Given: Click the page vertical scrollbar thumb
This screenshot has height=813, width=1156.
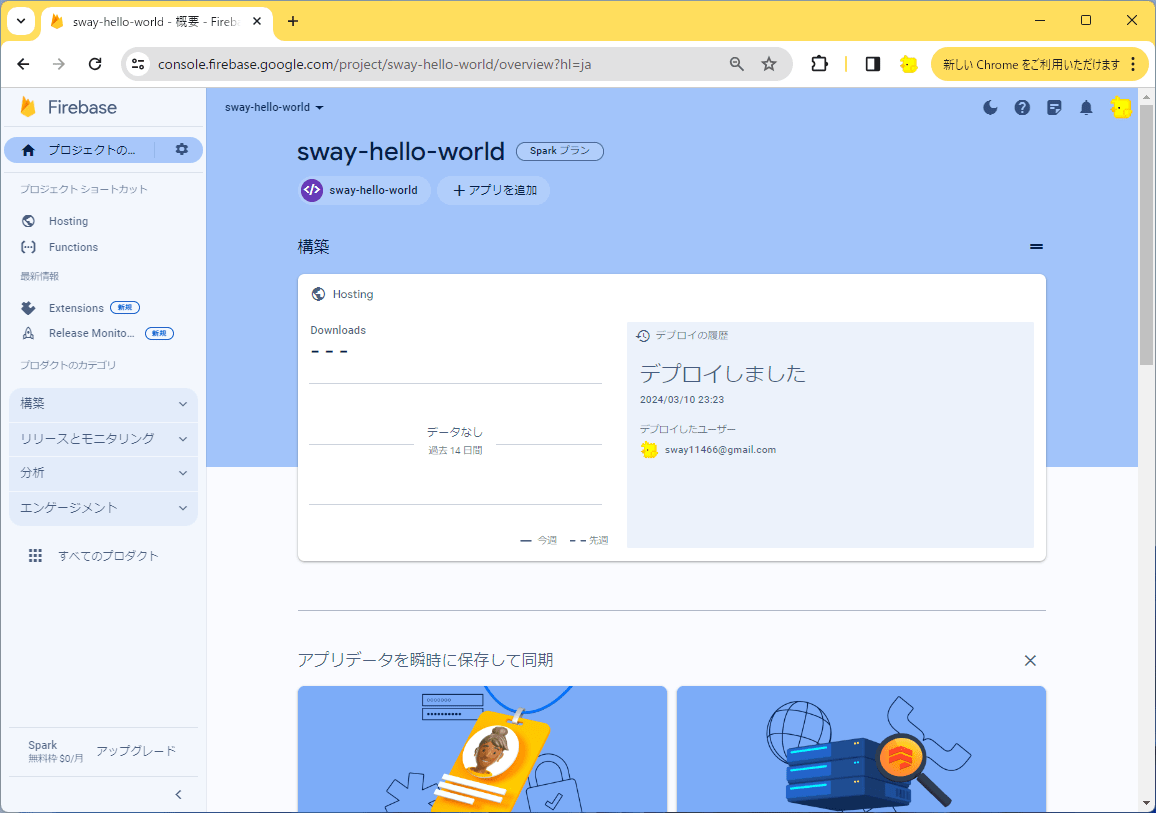Looking at the screenshot, I should [x=1146, y=234].
